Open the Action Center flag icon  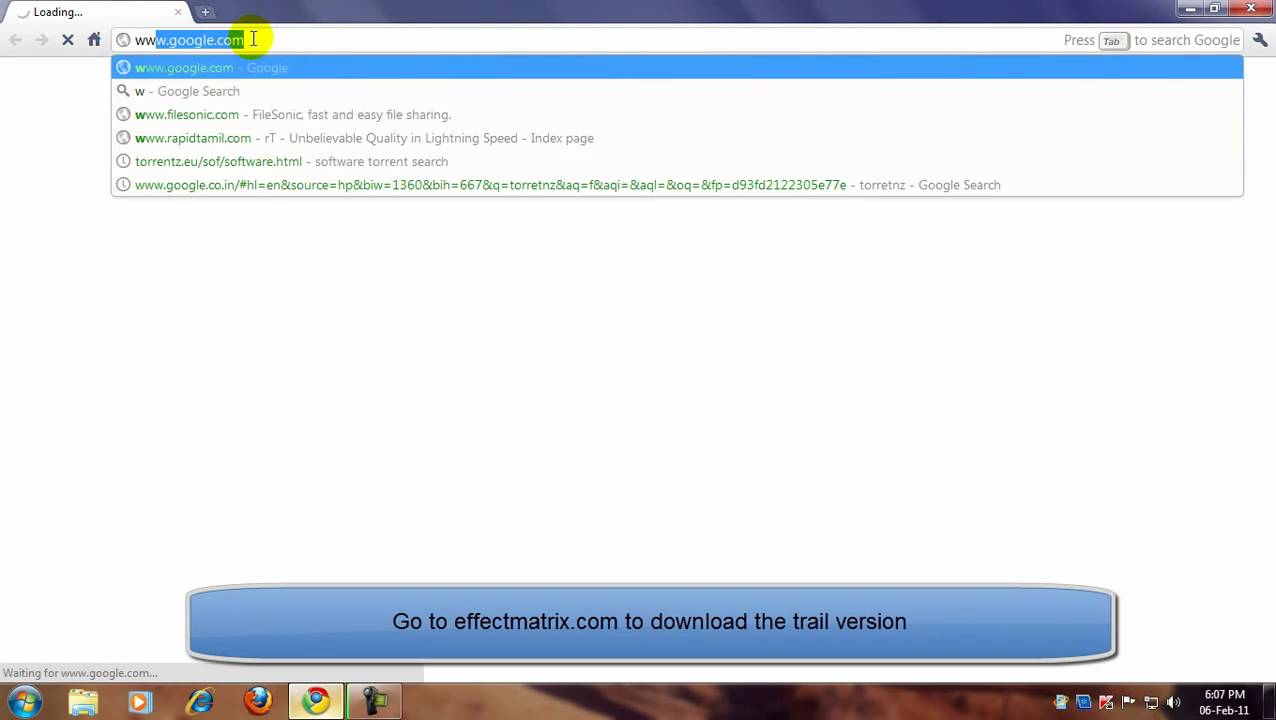[x=1129, y=703]
